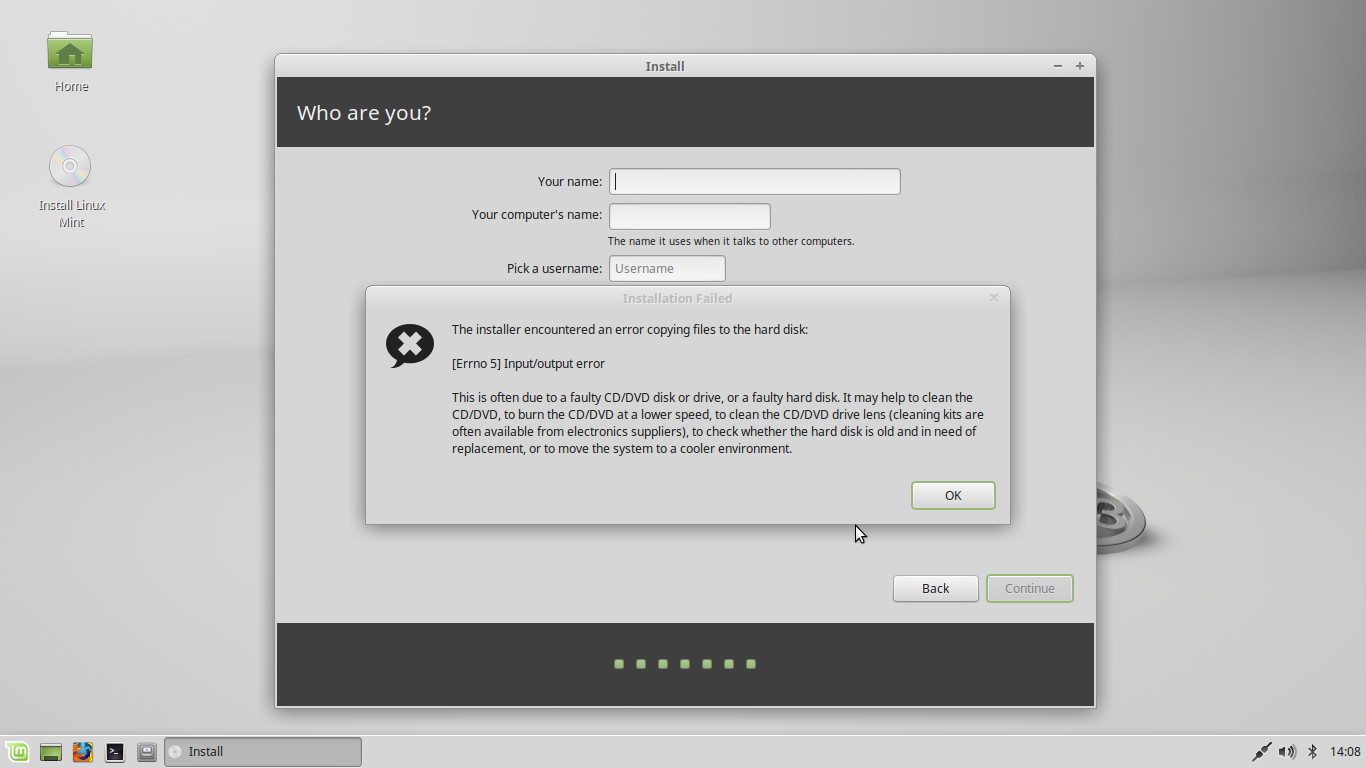
Task: Select the Install window taskbar entry
Action: point(263,752)
